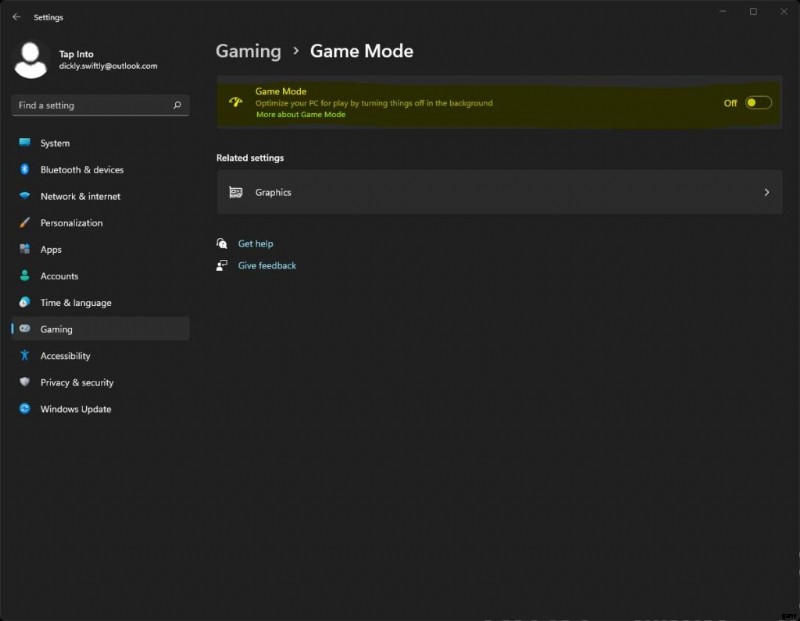Click the Accounts person icon
Image resolution: width=800 pixels, height=621 pixels.
[24, 276]
